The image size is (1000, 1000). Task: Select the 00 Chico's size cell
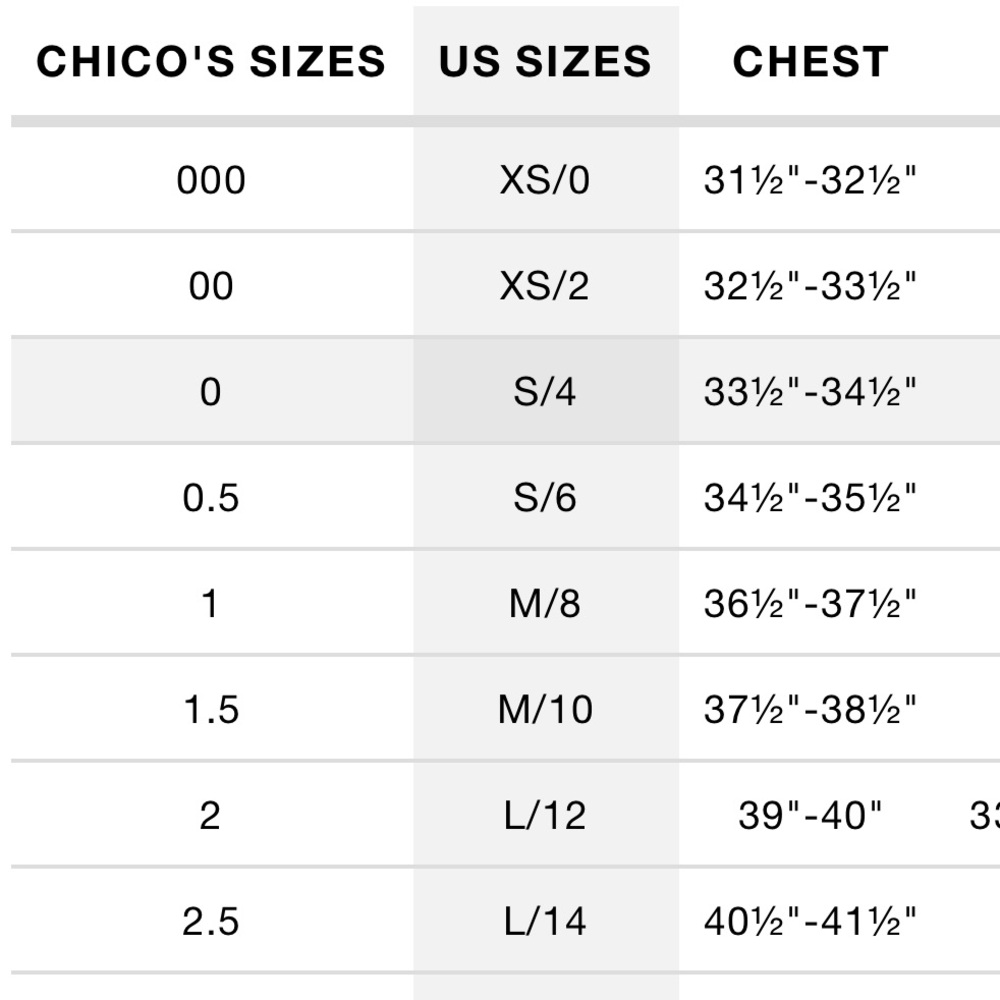[211, 286]
